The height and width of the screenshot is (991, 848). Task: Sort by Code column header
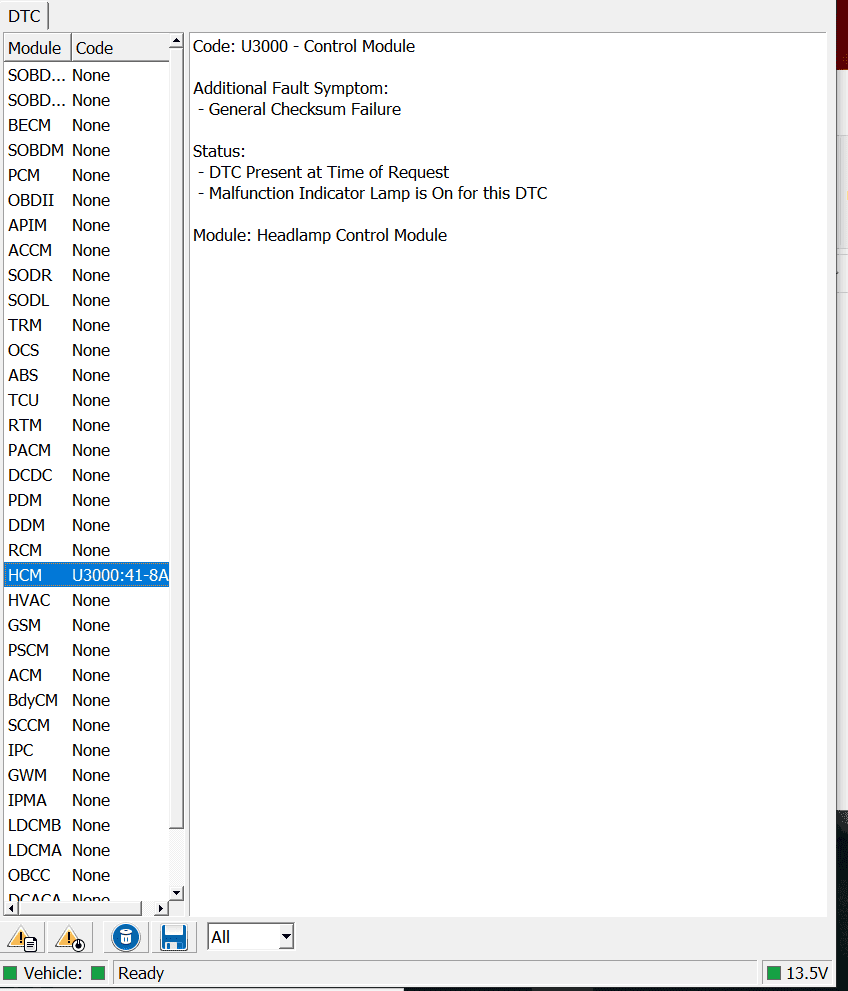coord(118,48)
